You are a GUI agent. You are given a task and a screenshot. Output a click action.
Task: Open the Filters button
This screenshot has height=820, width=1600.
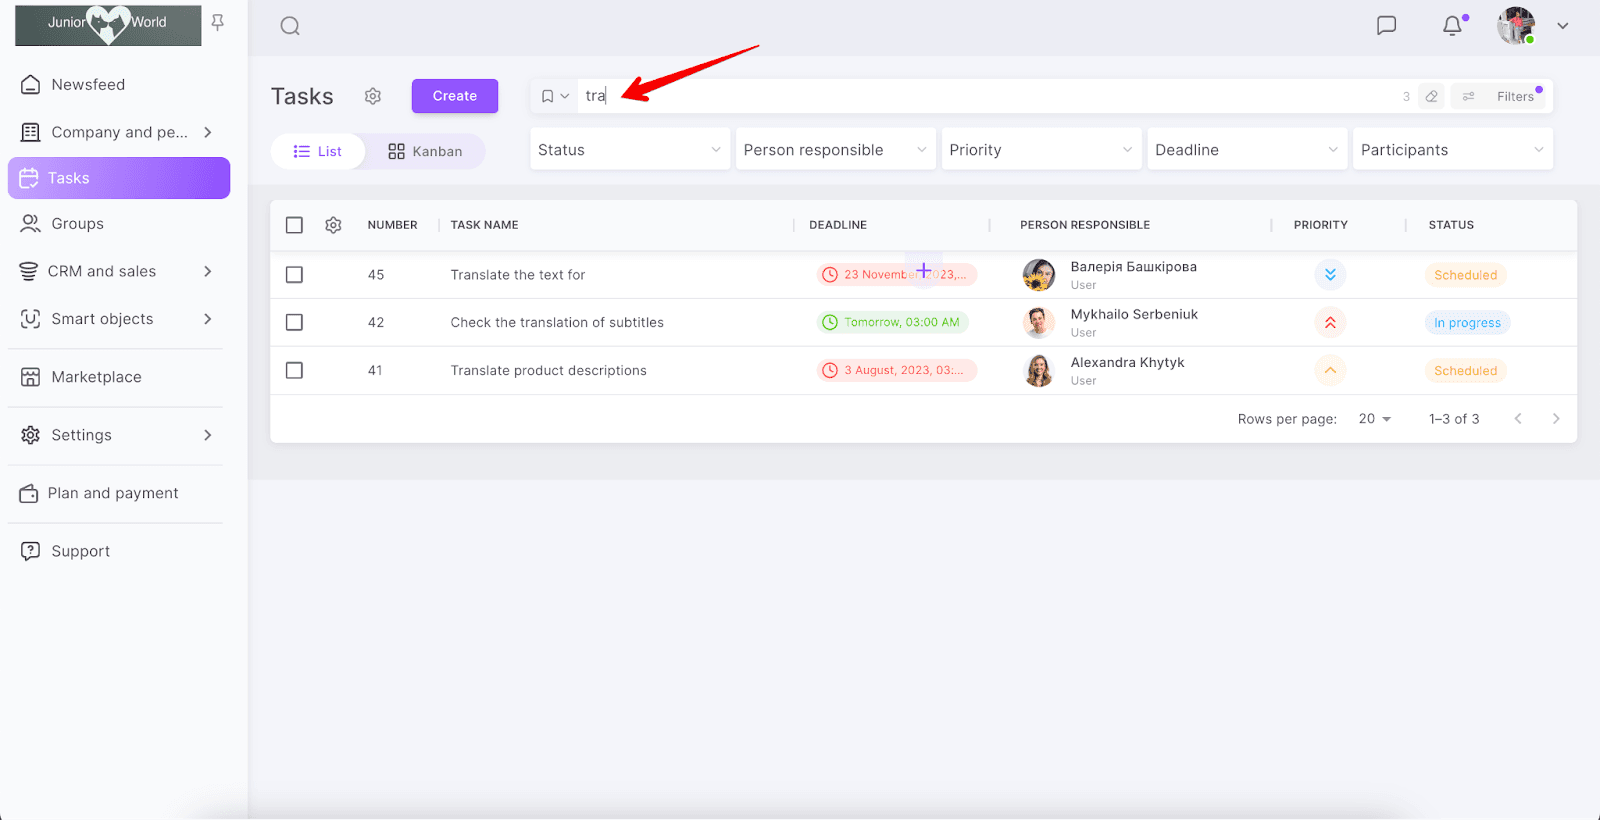[1502, 96]
